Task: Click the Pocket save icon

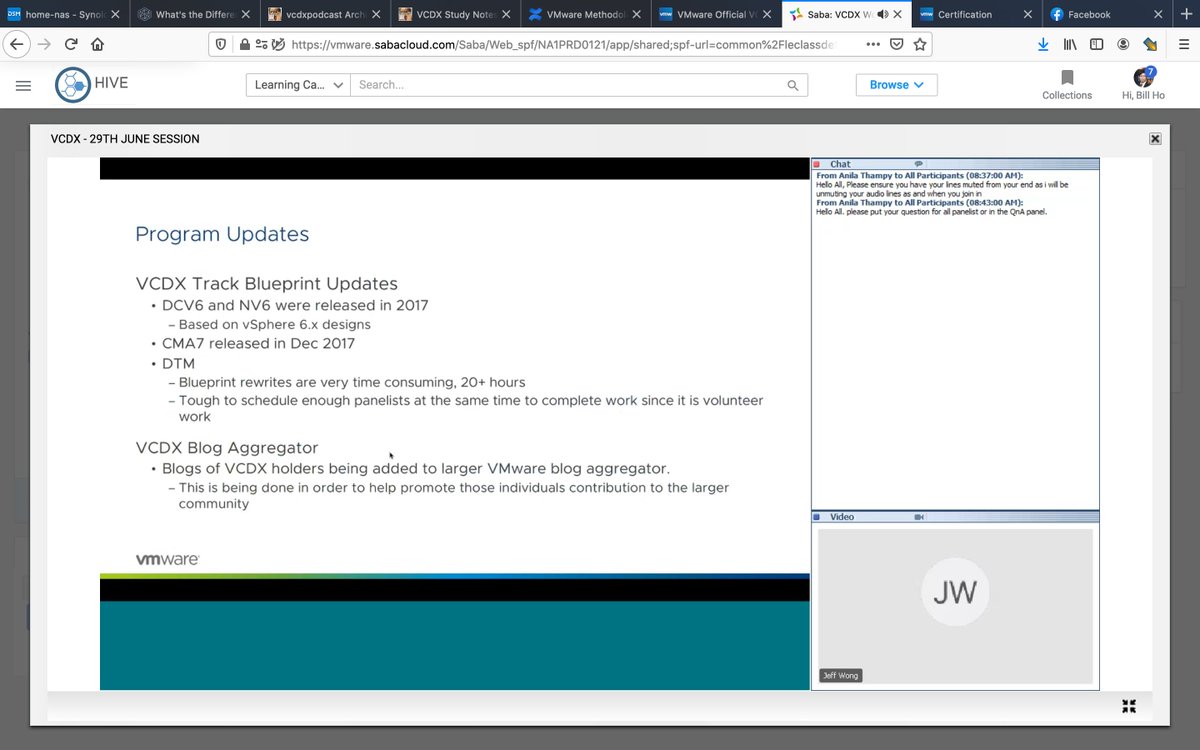Action: coord(898,44)
